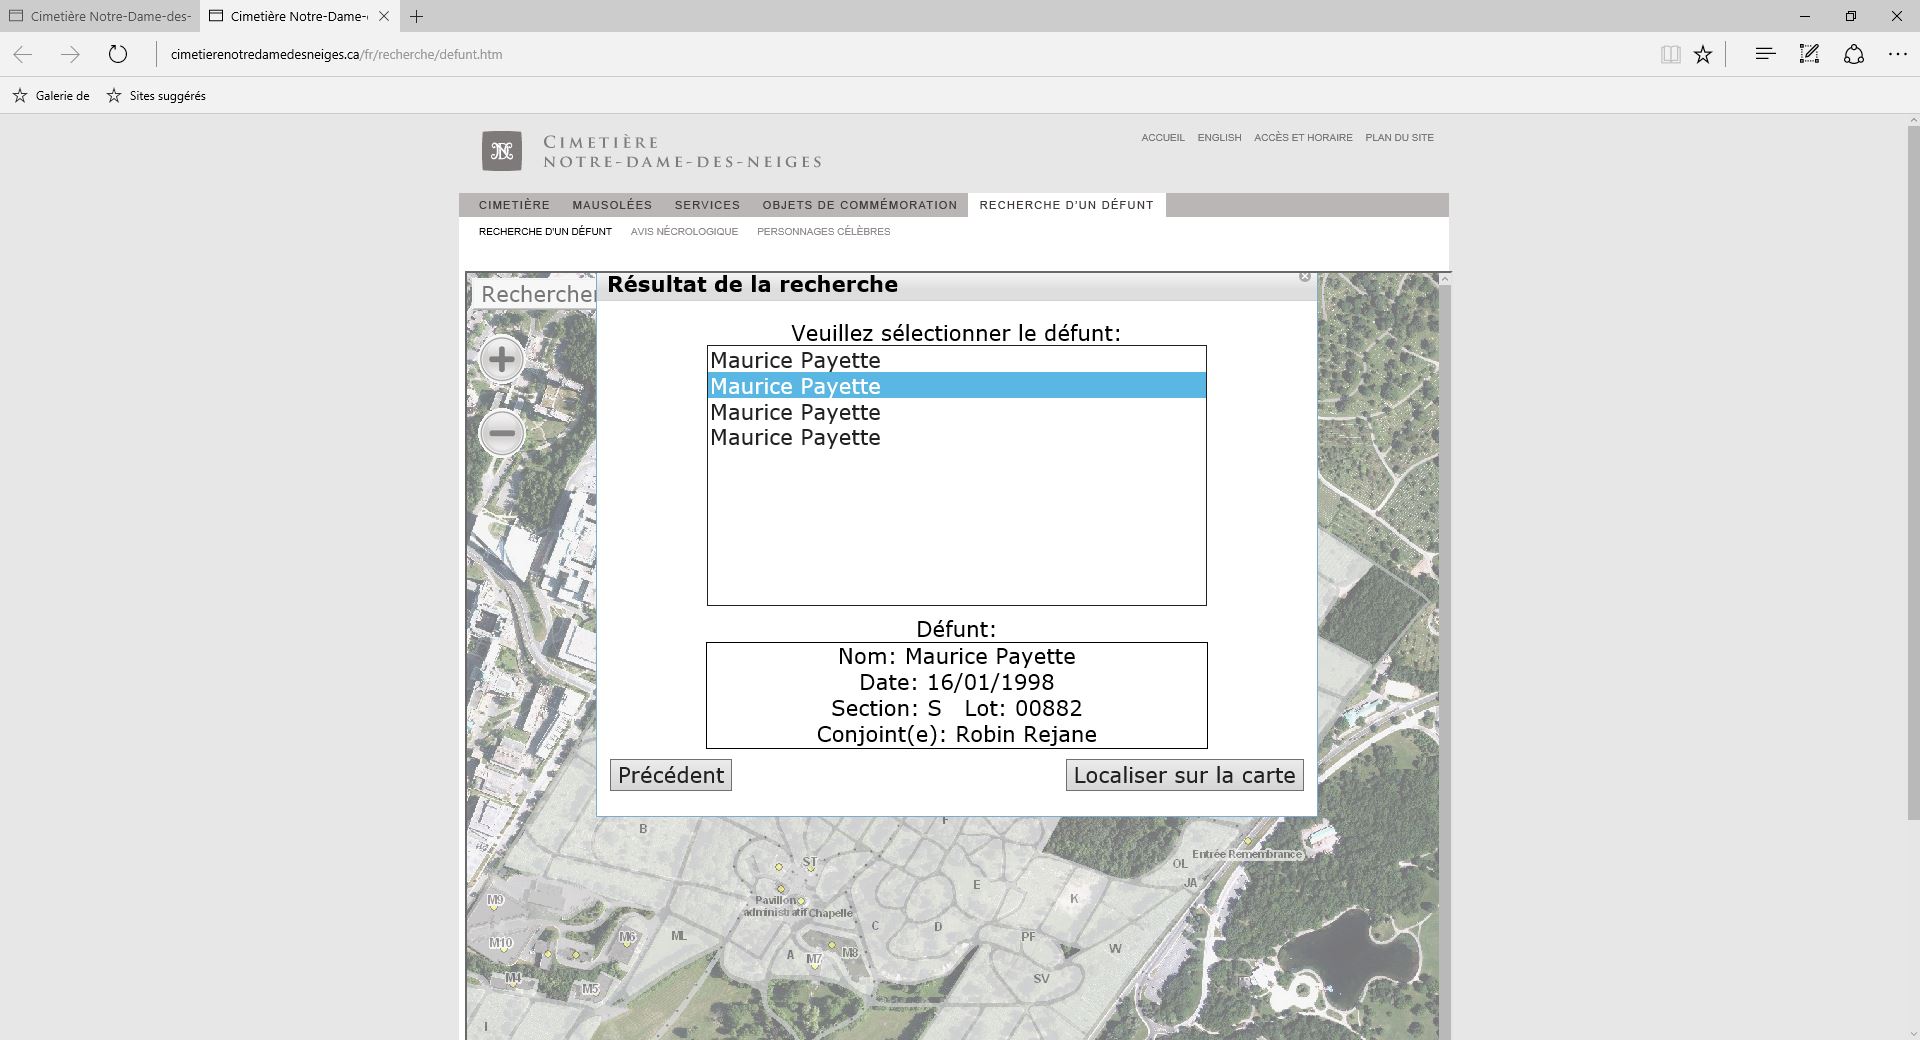Click the SV section label on map
This screenshot has height=1040, width=1920.
click(1041, 979)
